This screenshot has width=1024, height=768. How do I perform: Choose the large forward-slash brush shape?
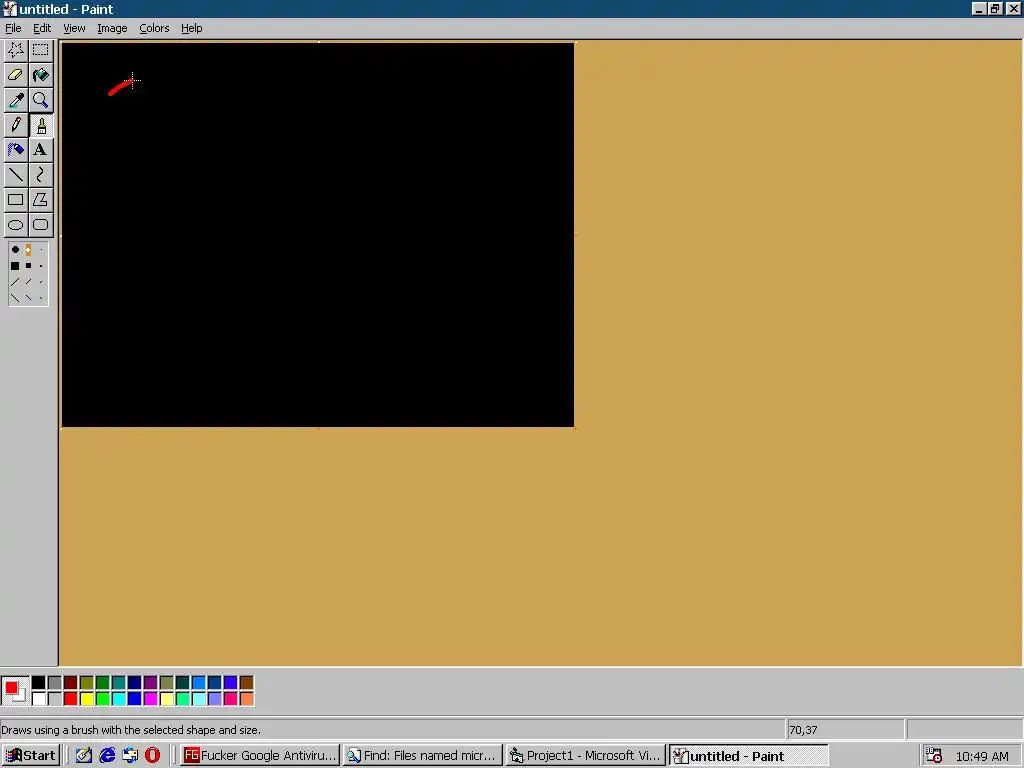click(x=15, y=281)
